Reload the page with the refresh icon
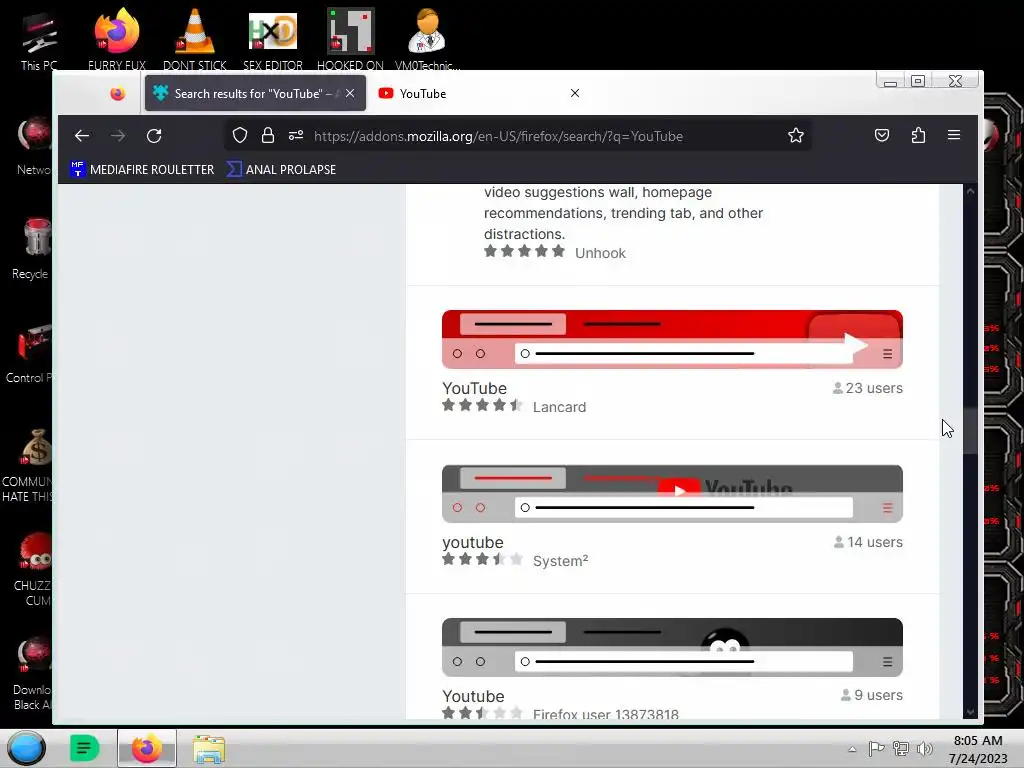The image size is (1024, 768). tap(154, 136)
